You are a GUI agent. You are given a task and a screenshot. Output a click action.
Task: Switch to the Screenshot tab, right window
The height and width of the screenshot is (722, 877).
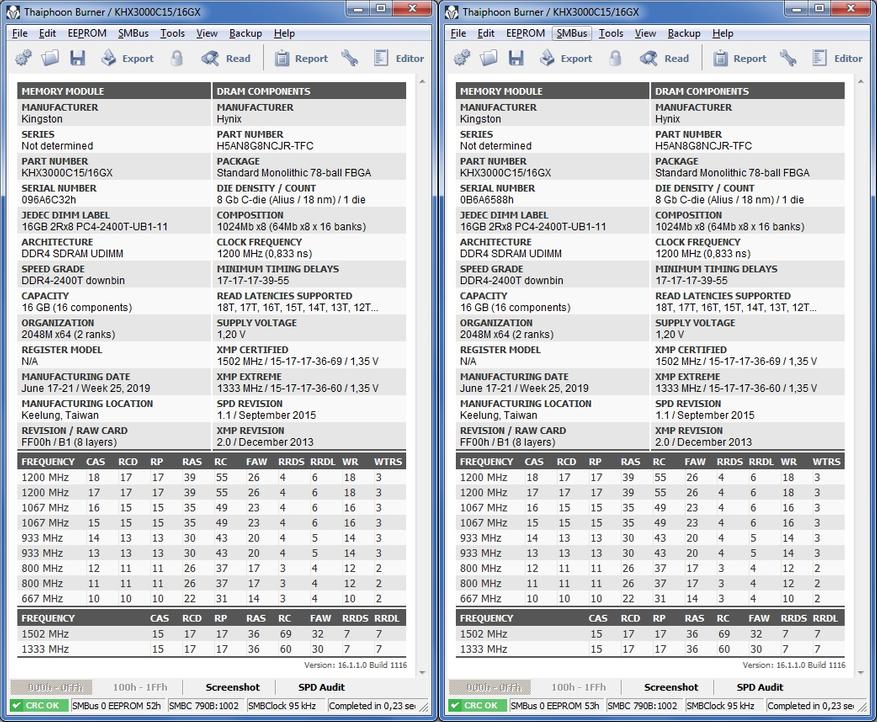click(x=671, y=687)
